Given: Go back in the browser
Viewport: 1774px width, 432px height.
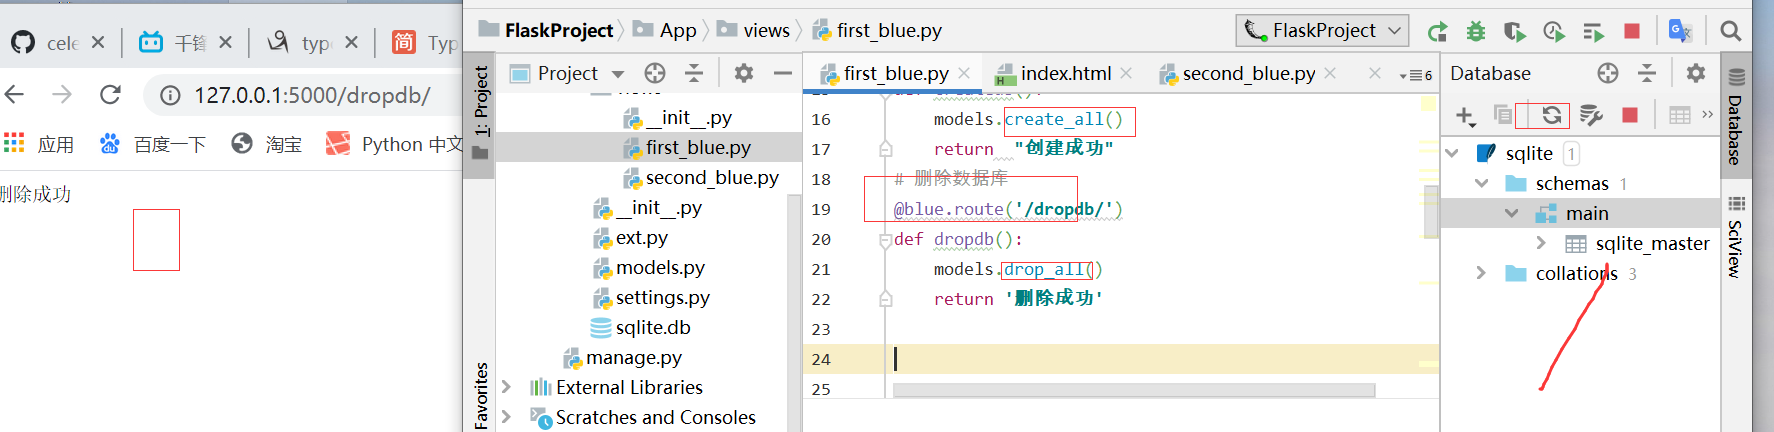Looking at the screenshot, I should (14, 95).
